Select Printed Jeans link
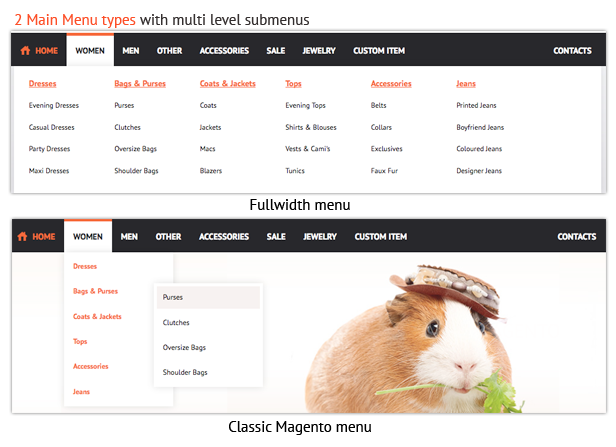Screen dimensions: 616x447 coord(476,105)
